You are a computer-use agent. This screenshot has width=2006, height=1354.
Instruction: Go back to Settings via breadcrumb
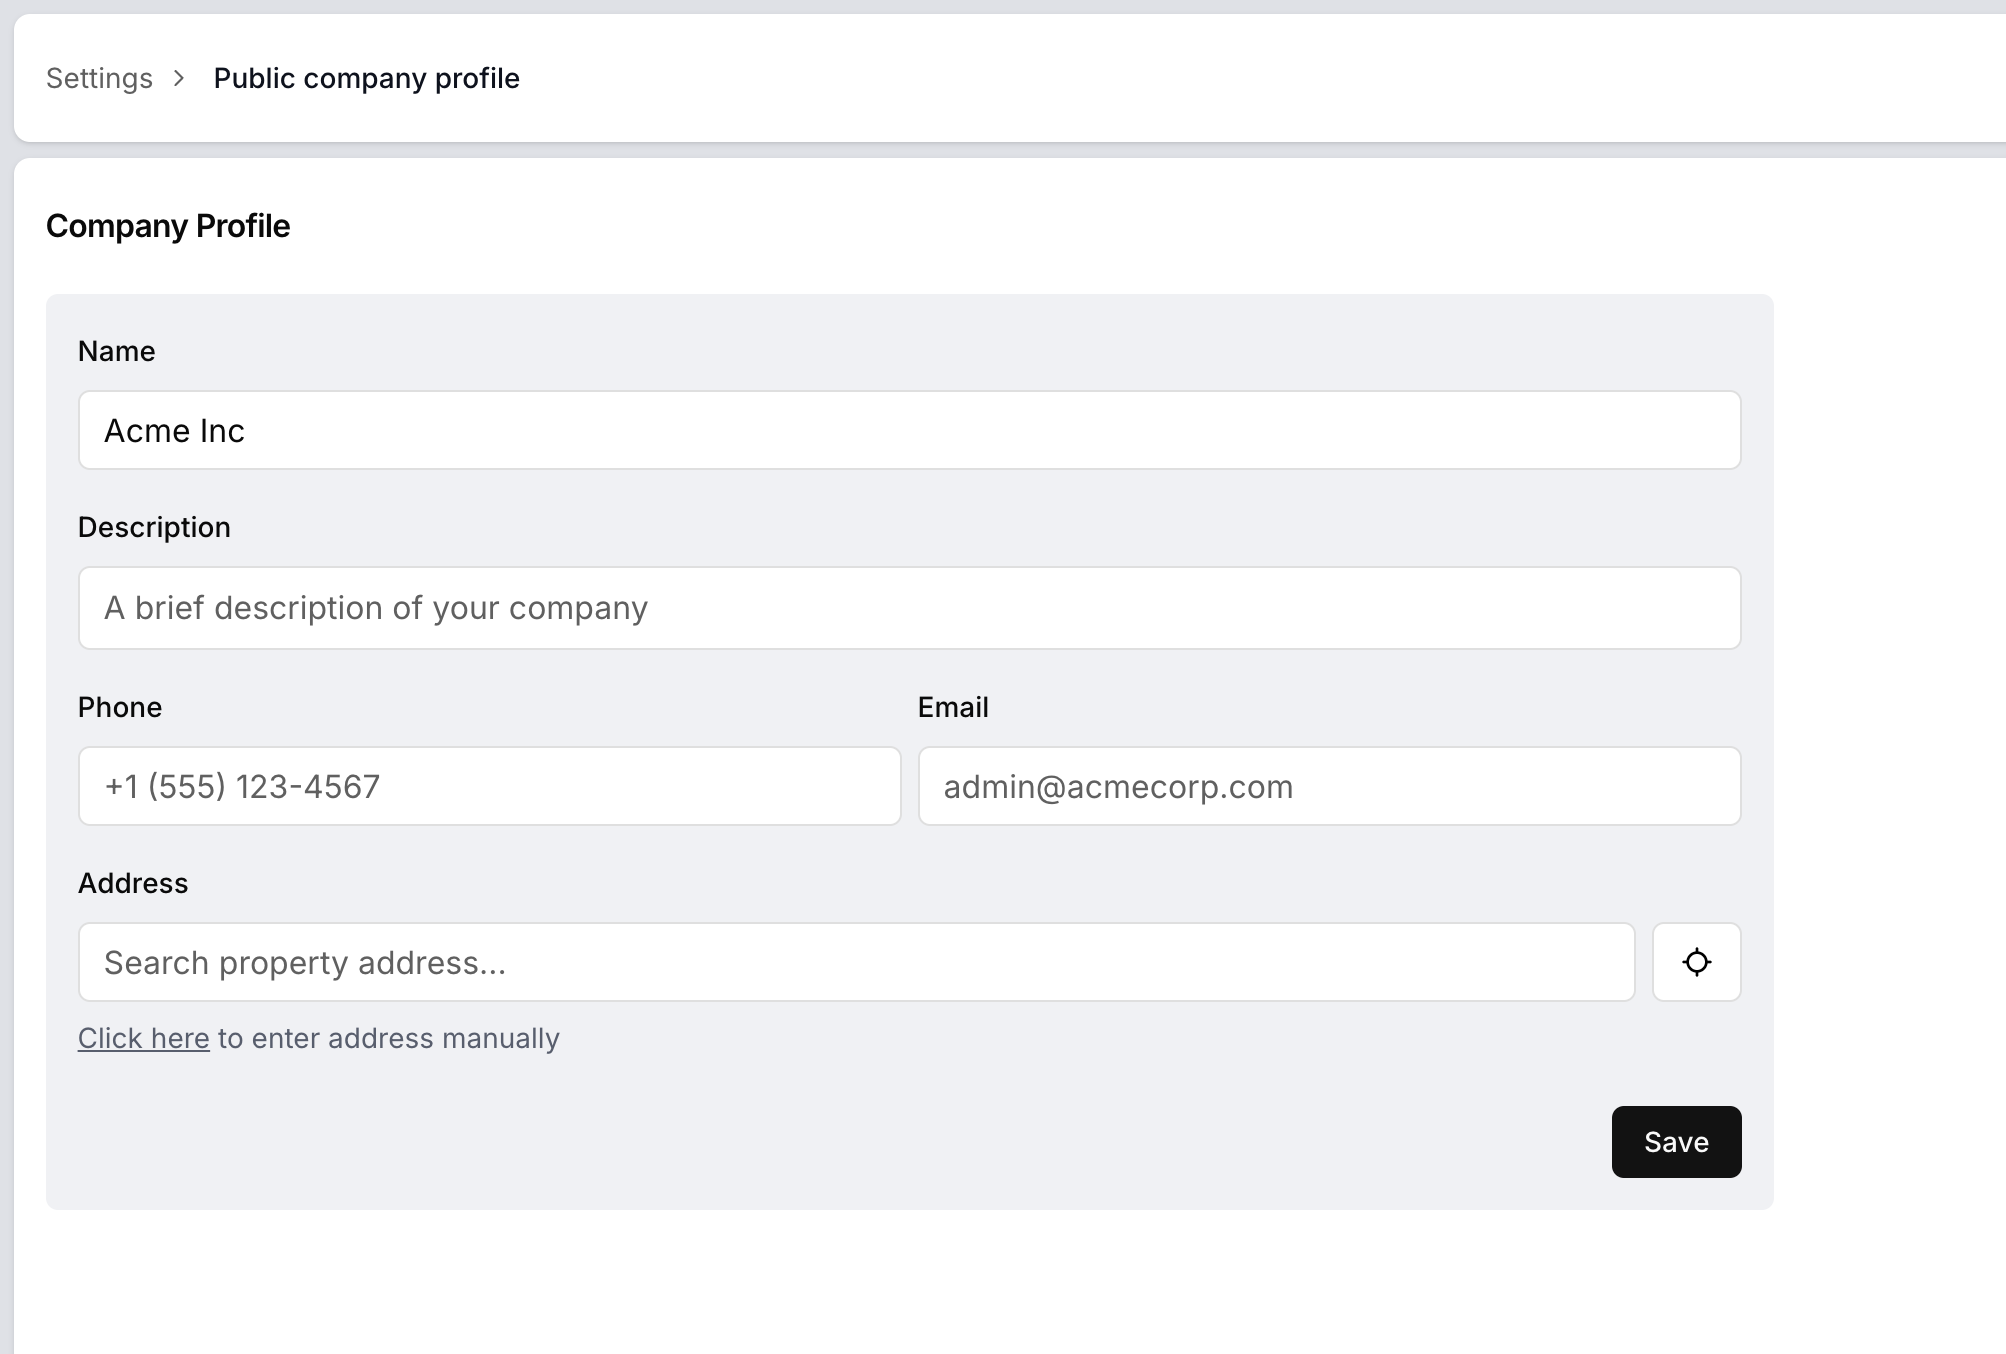tap(99, 78)
